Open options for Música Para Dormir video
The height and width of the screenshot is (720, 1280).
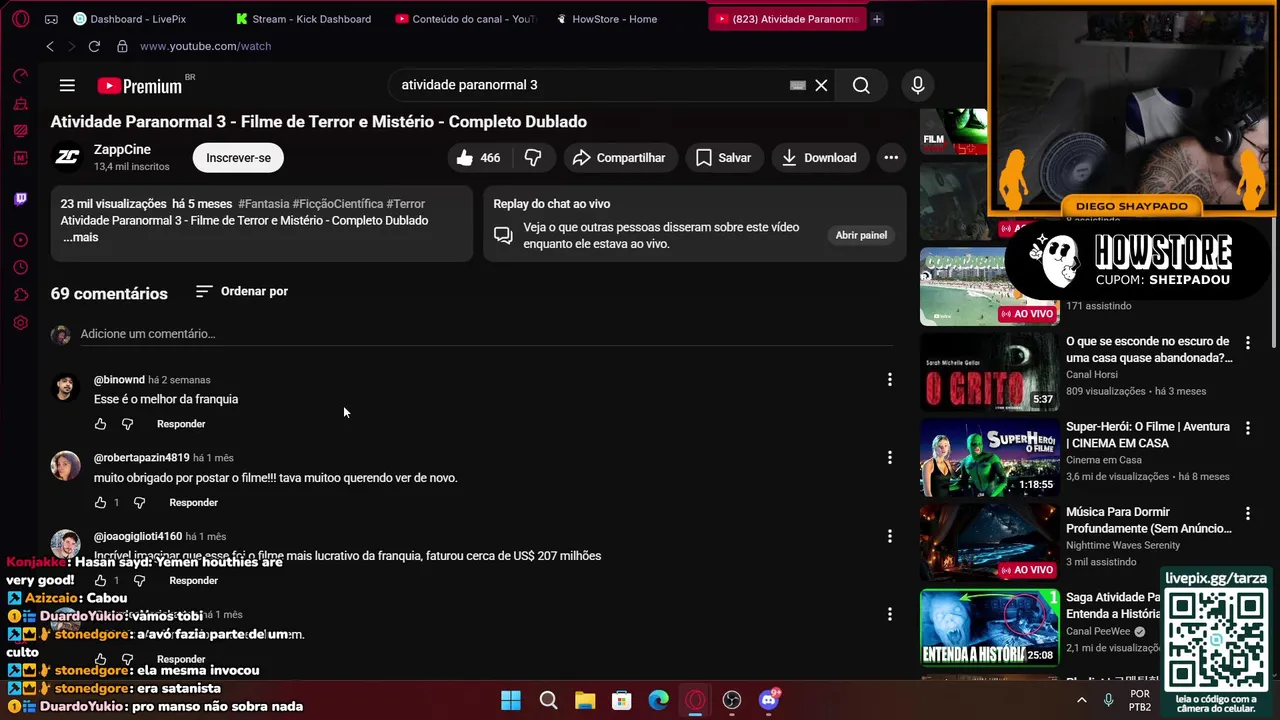click(1247, 513)
